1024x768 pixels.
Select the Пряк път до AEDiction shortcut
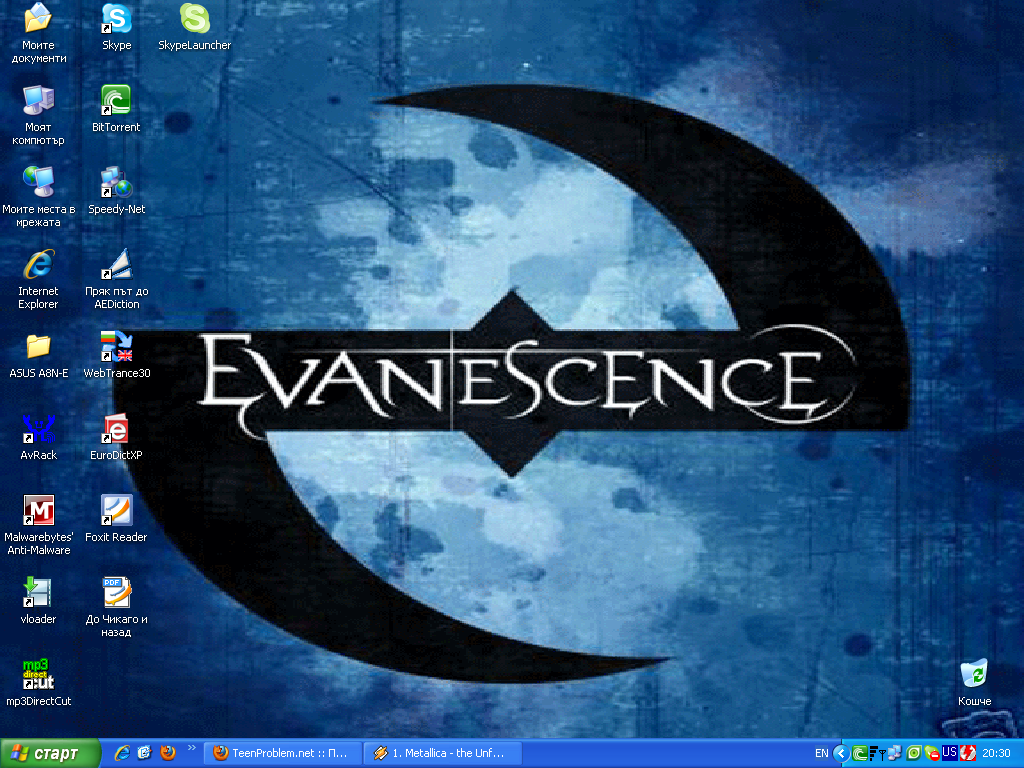[x=116, y=279]
